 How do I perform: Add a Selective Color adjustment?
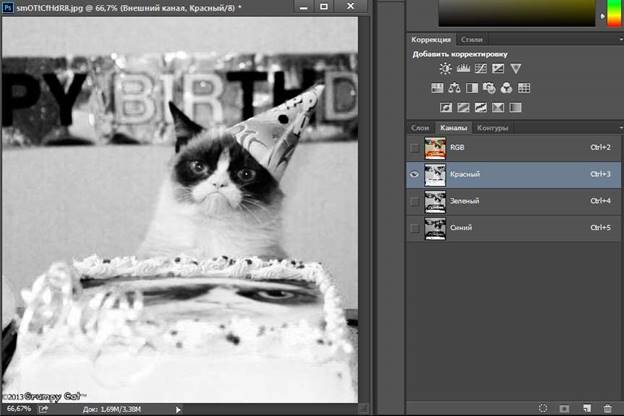point(498,107)
